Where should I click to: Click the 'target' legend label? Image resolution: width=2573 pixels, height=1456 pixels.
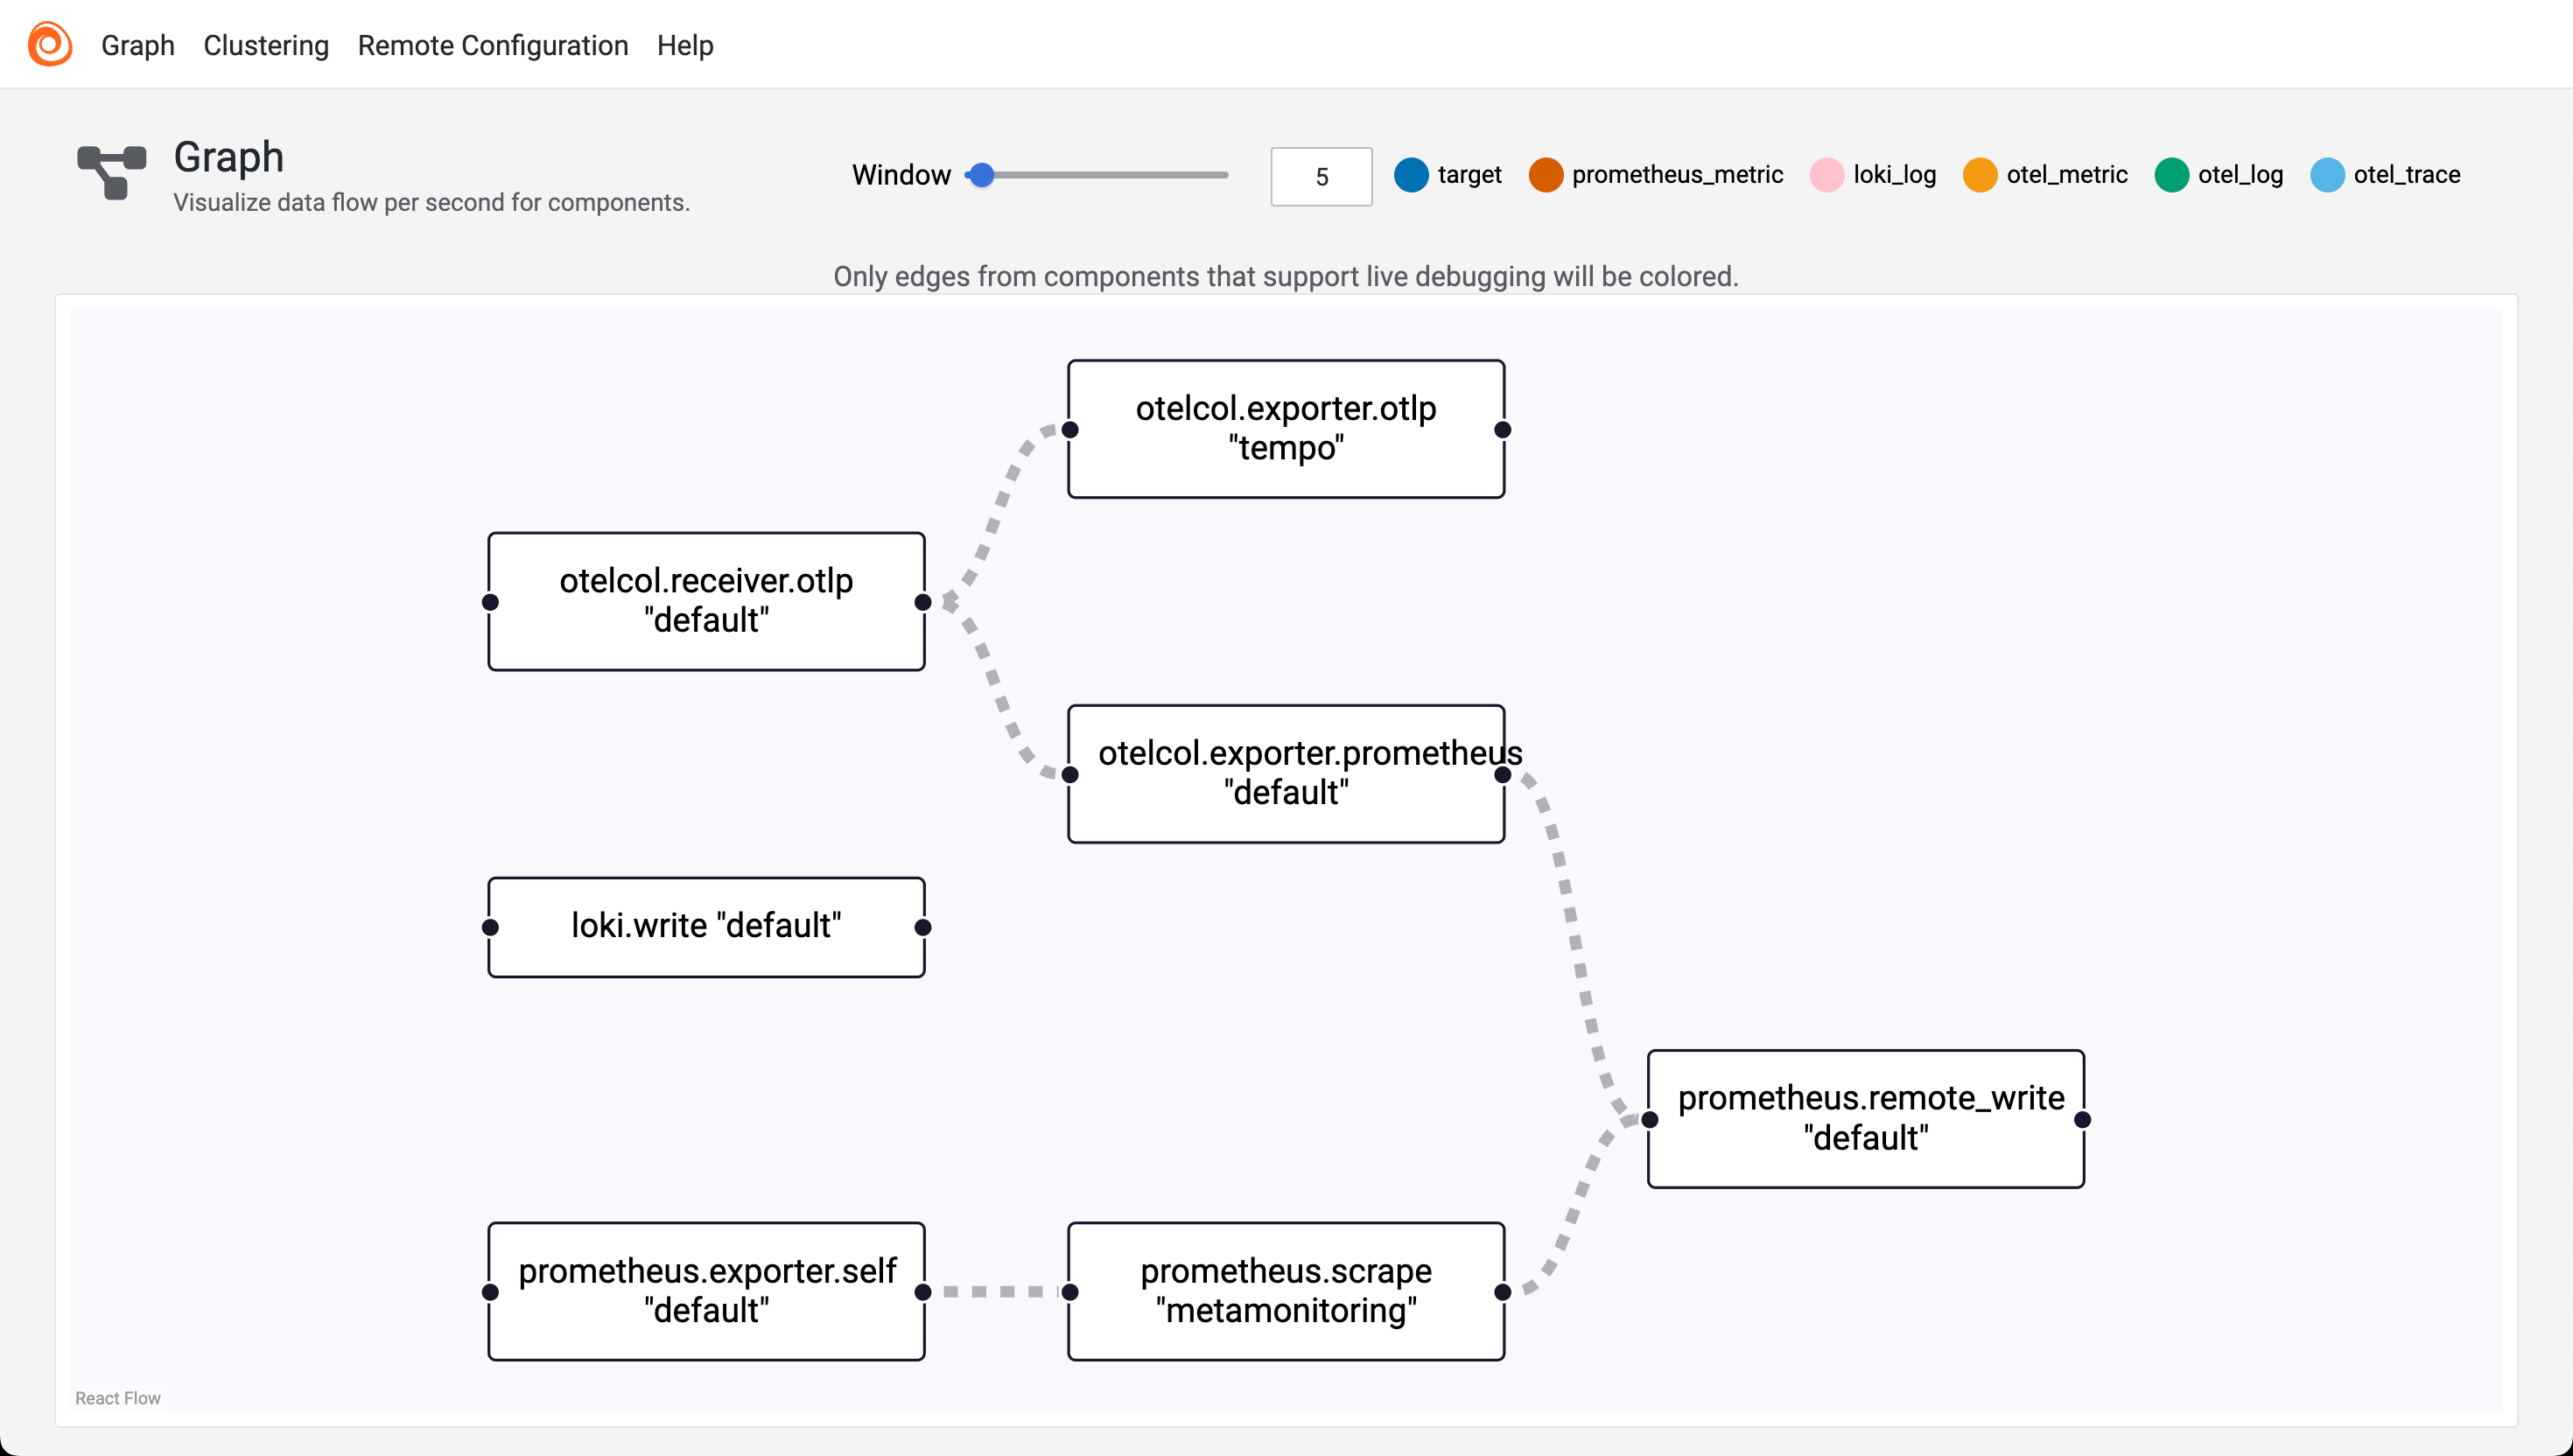tap(1469, 175)
